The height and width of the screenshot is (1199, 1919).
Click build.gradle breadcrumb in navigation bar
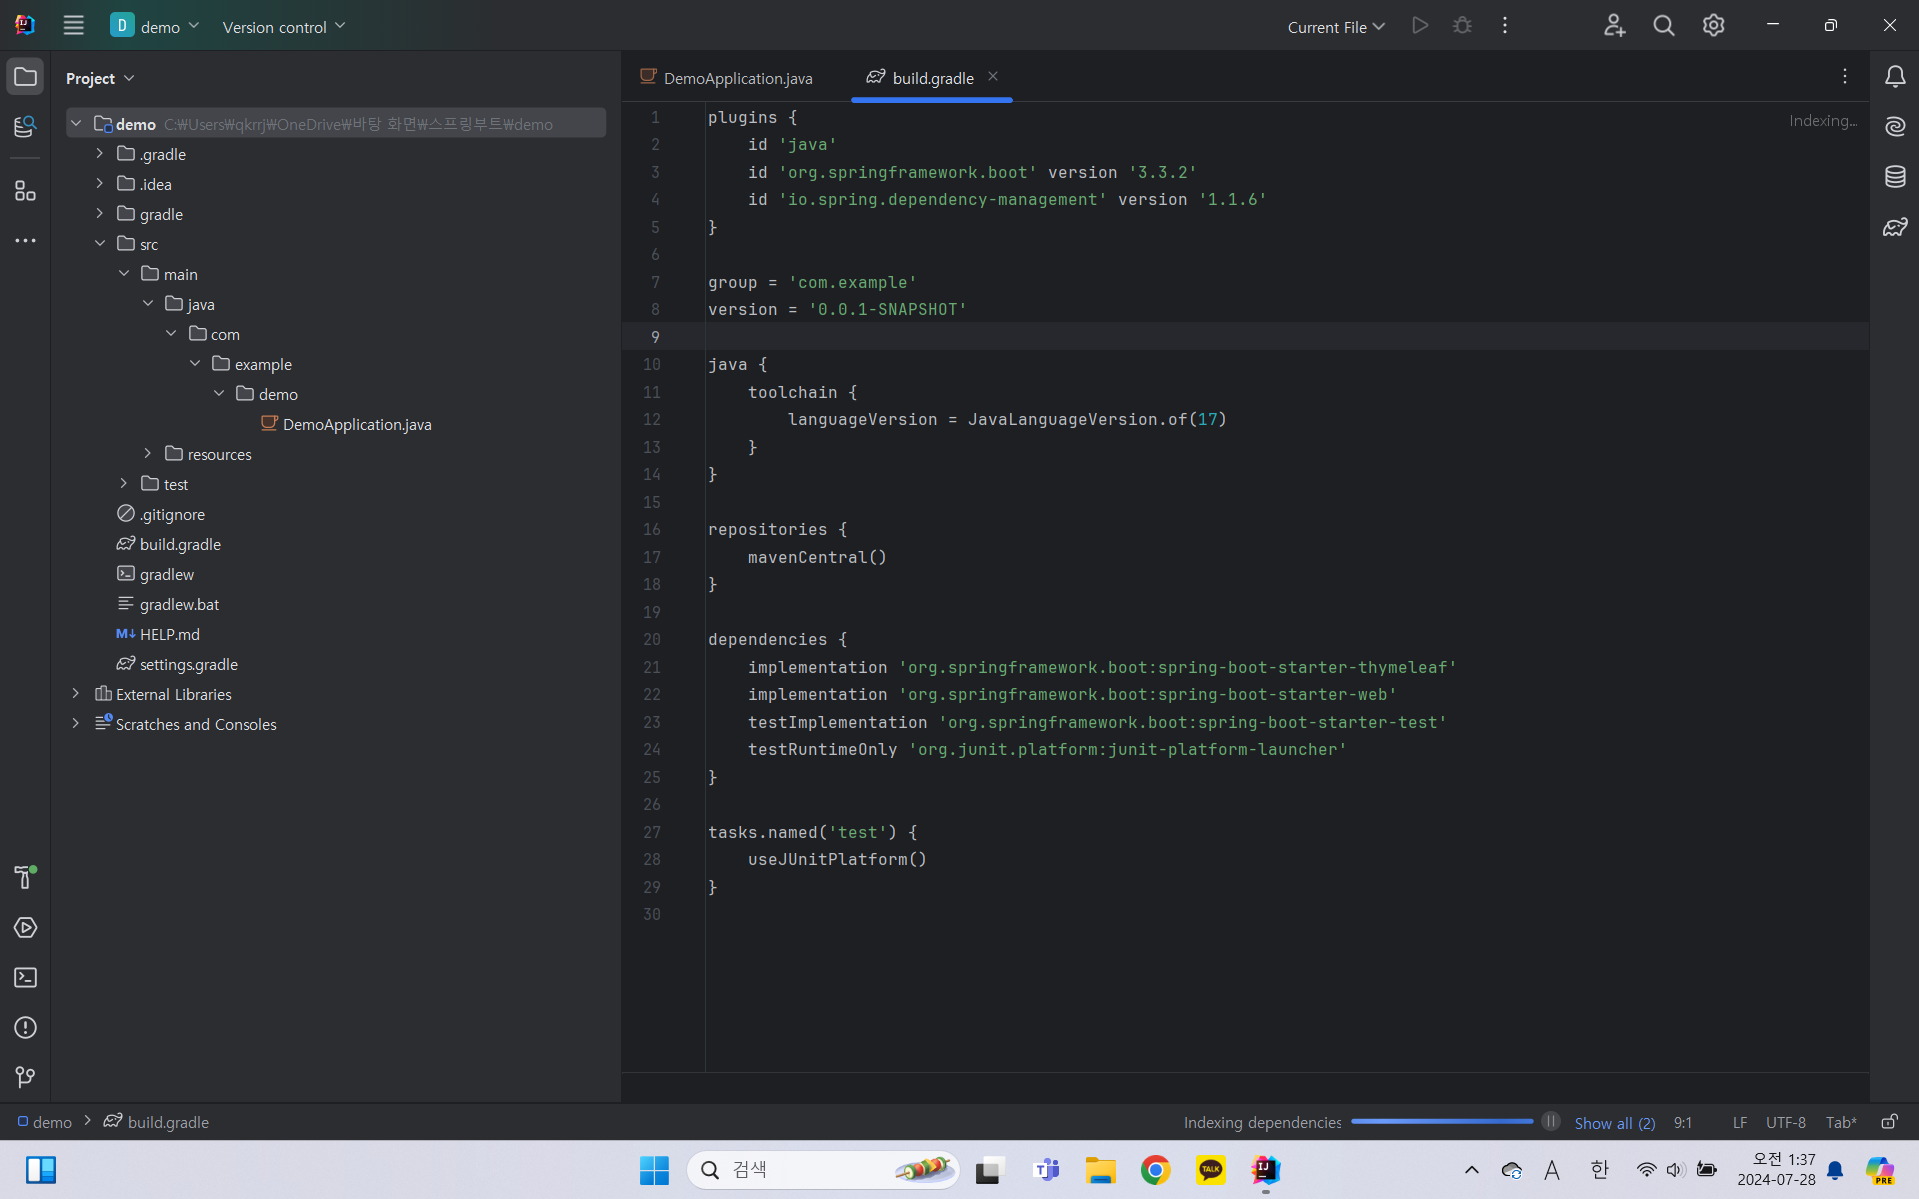[x=157, y=1122]
